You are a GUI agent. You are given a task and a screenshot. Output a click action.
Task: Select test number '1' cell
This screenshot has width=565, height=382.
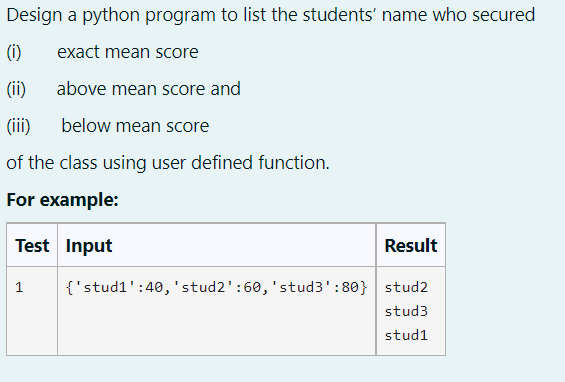point(19,287)
